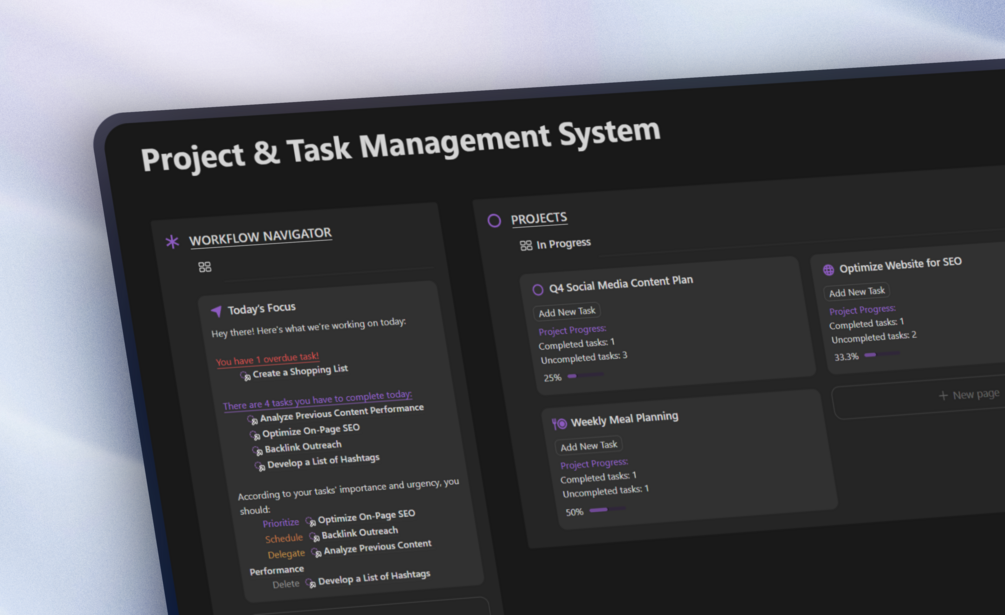Click the Weekly Meal Planning food icon
Screen dimensions: 1005x615
[560, 423]
